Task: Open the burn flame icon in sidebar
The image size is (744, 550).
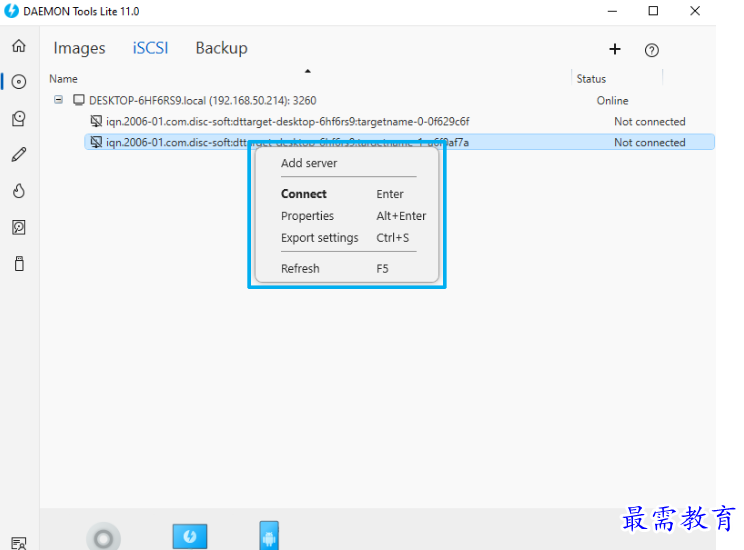Action: [19, 191]
